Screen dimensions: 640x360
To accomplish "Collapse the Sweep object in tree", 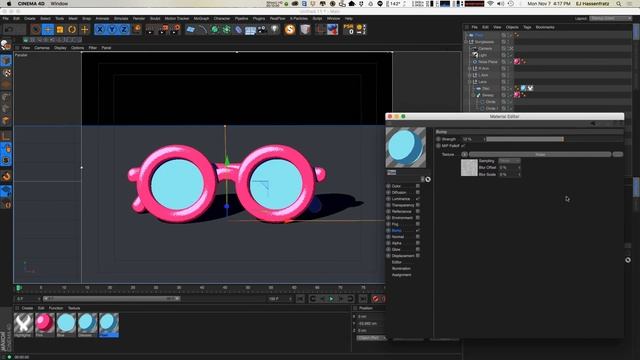I will tap(473, 95).
